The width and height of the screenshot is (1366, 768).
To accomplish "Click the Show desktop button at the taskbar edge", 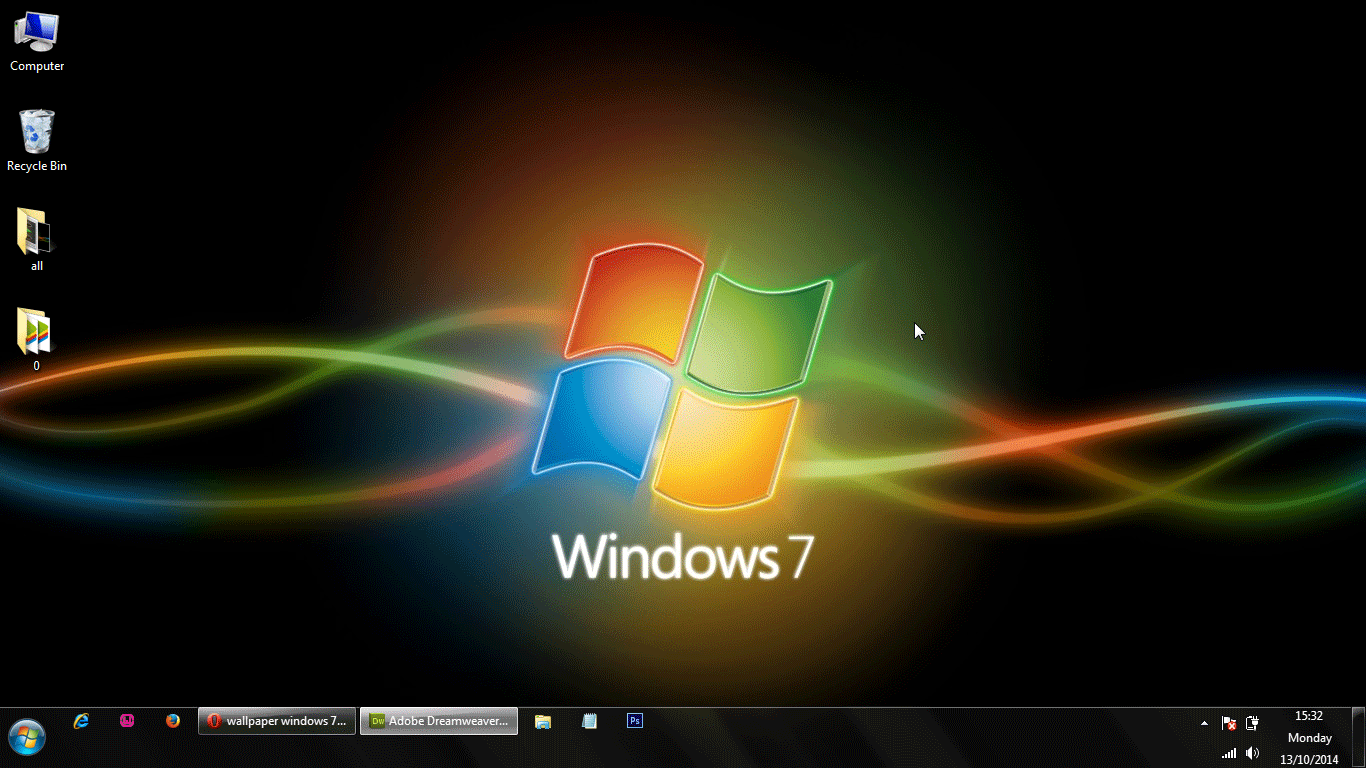I will pos(1358,738).
